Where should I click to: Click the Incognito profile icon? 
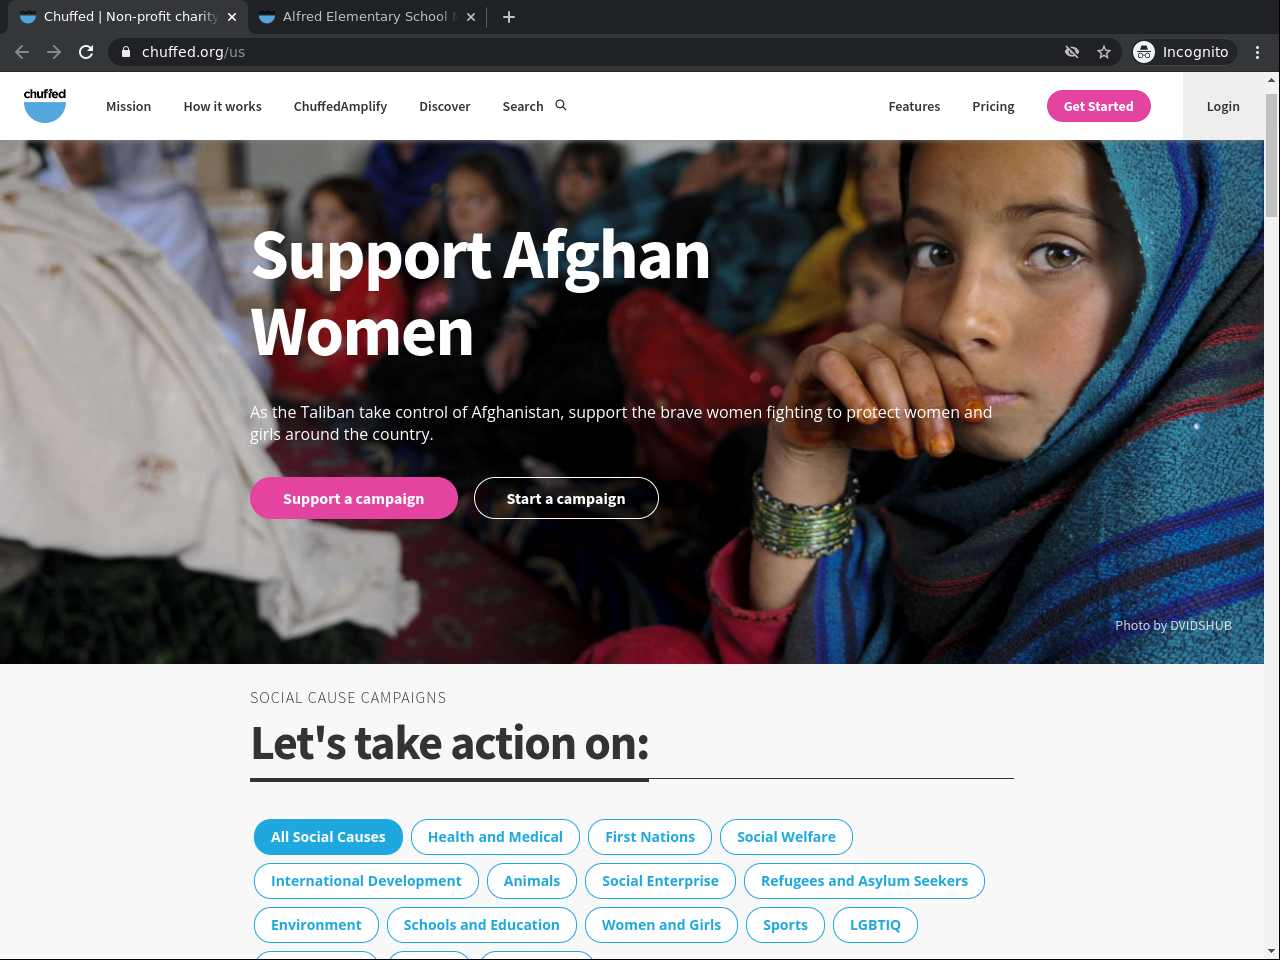click(x=1144, y=52)
